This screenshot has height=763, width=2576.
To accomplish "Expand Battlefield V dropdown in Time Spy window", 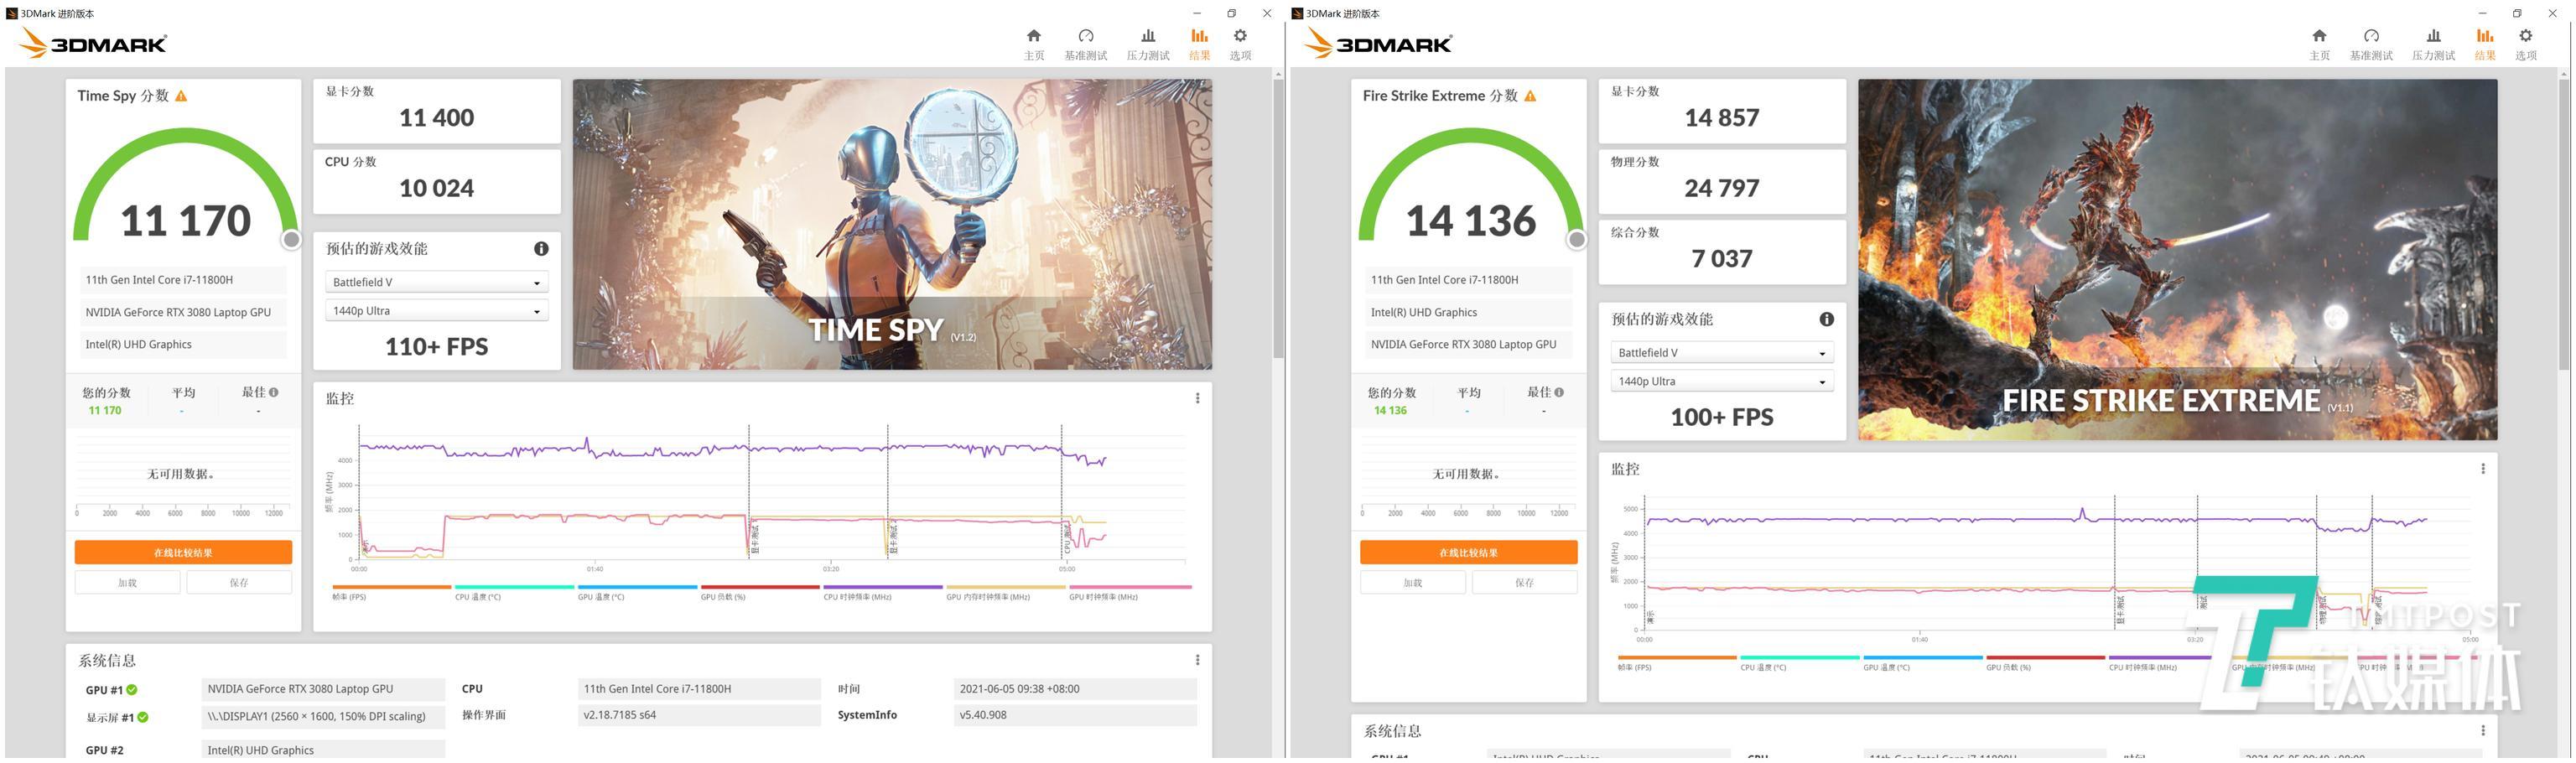I will (436, 283).
